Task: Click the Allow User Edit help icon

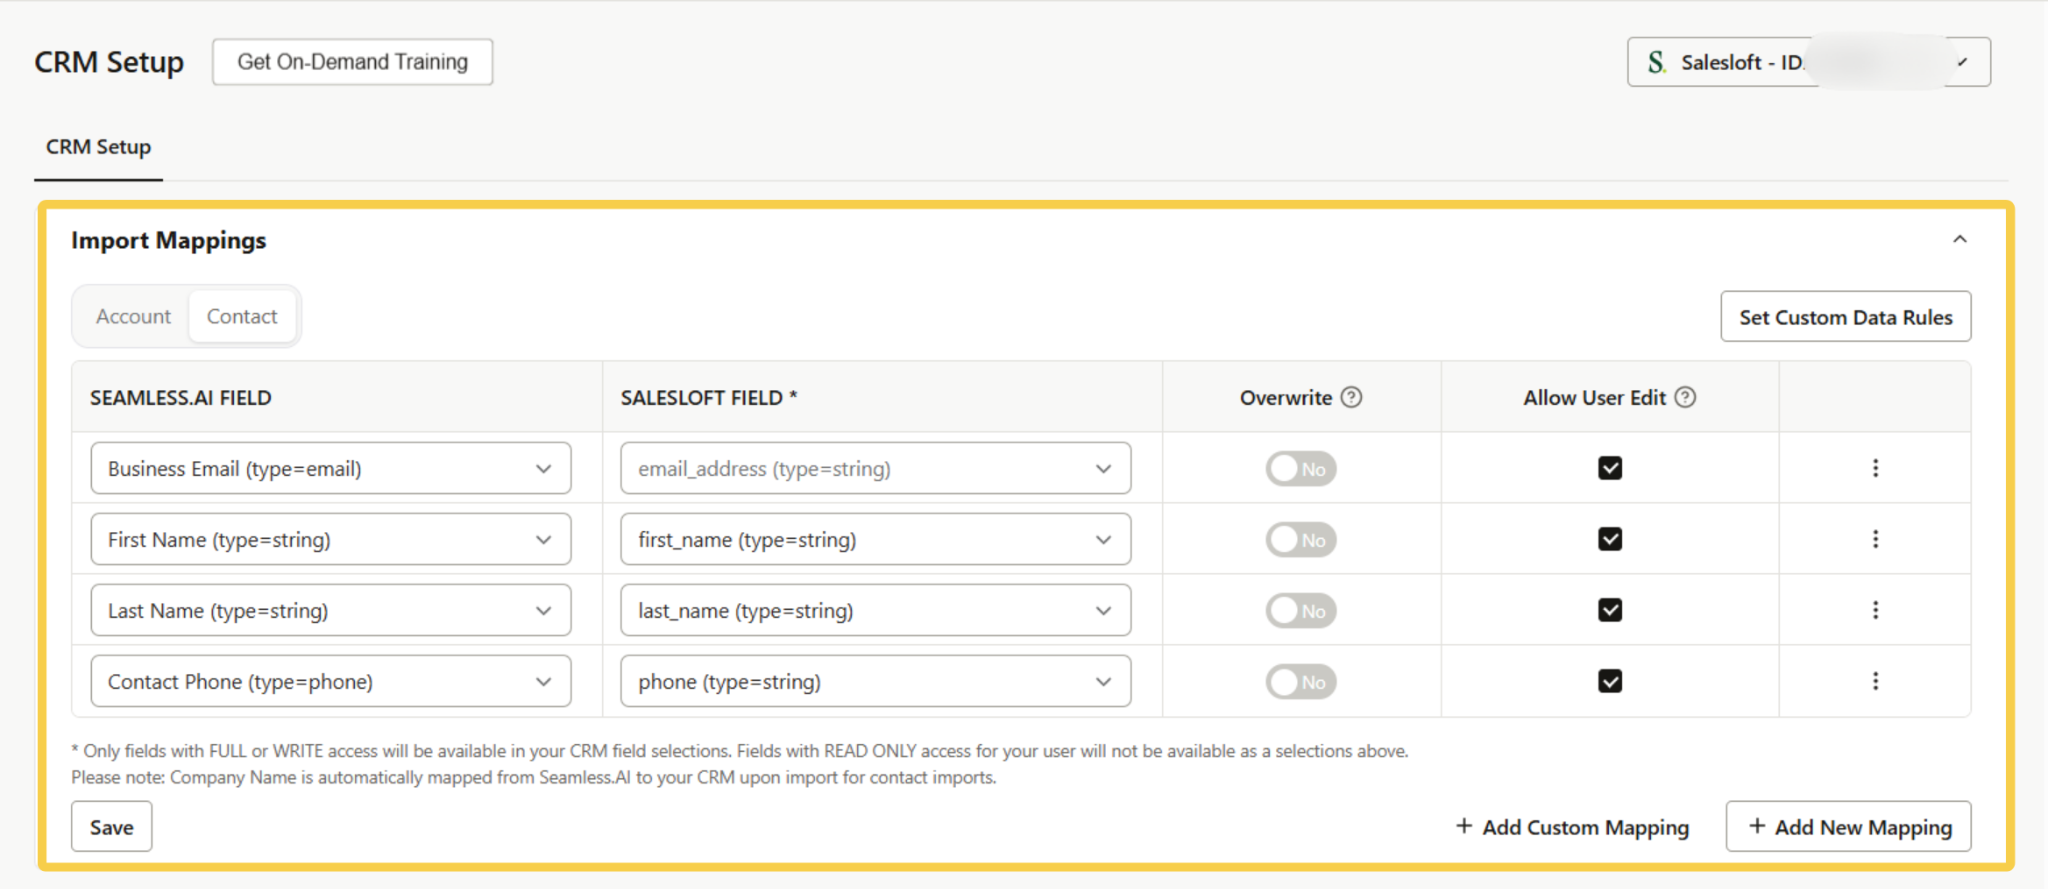Action: (x=1685, y=397)
